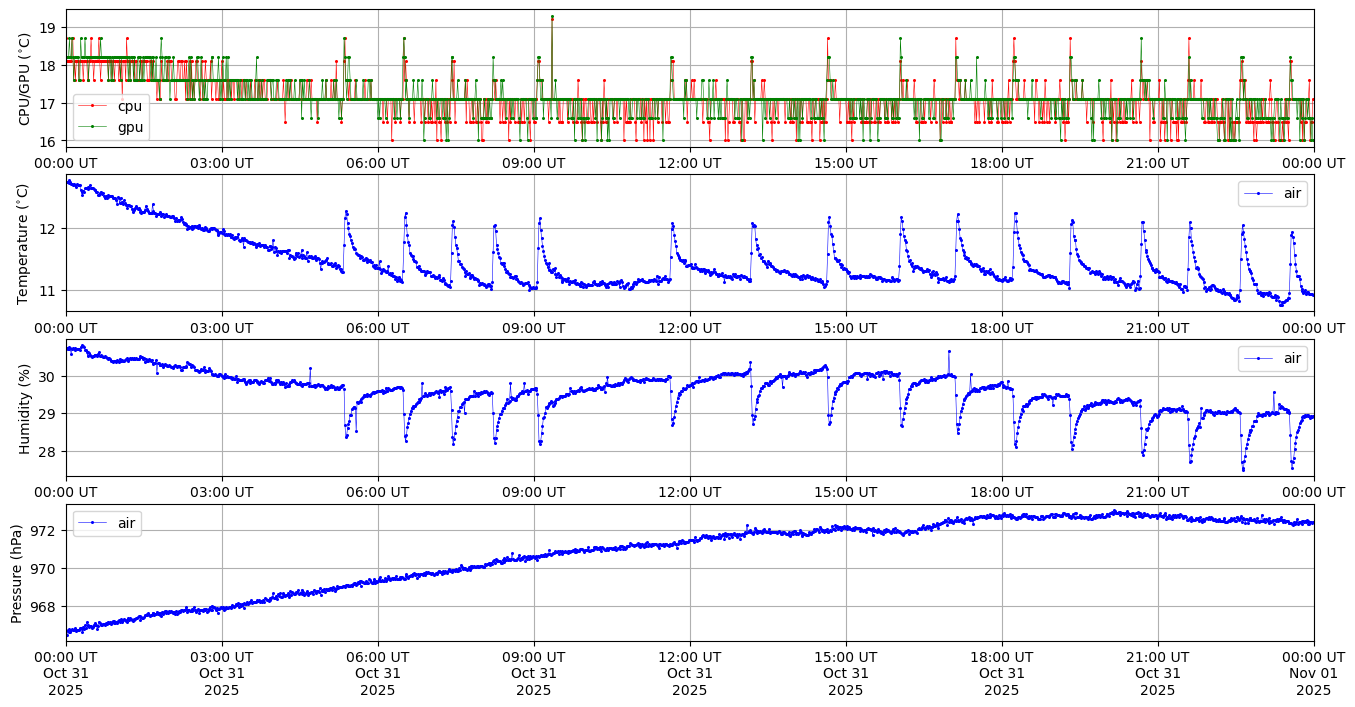Click the 11 tick on the Temperature axis
This screenshot has height=707, width=1355.
(50, 291)
